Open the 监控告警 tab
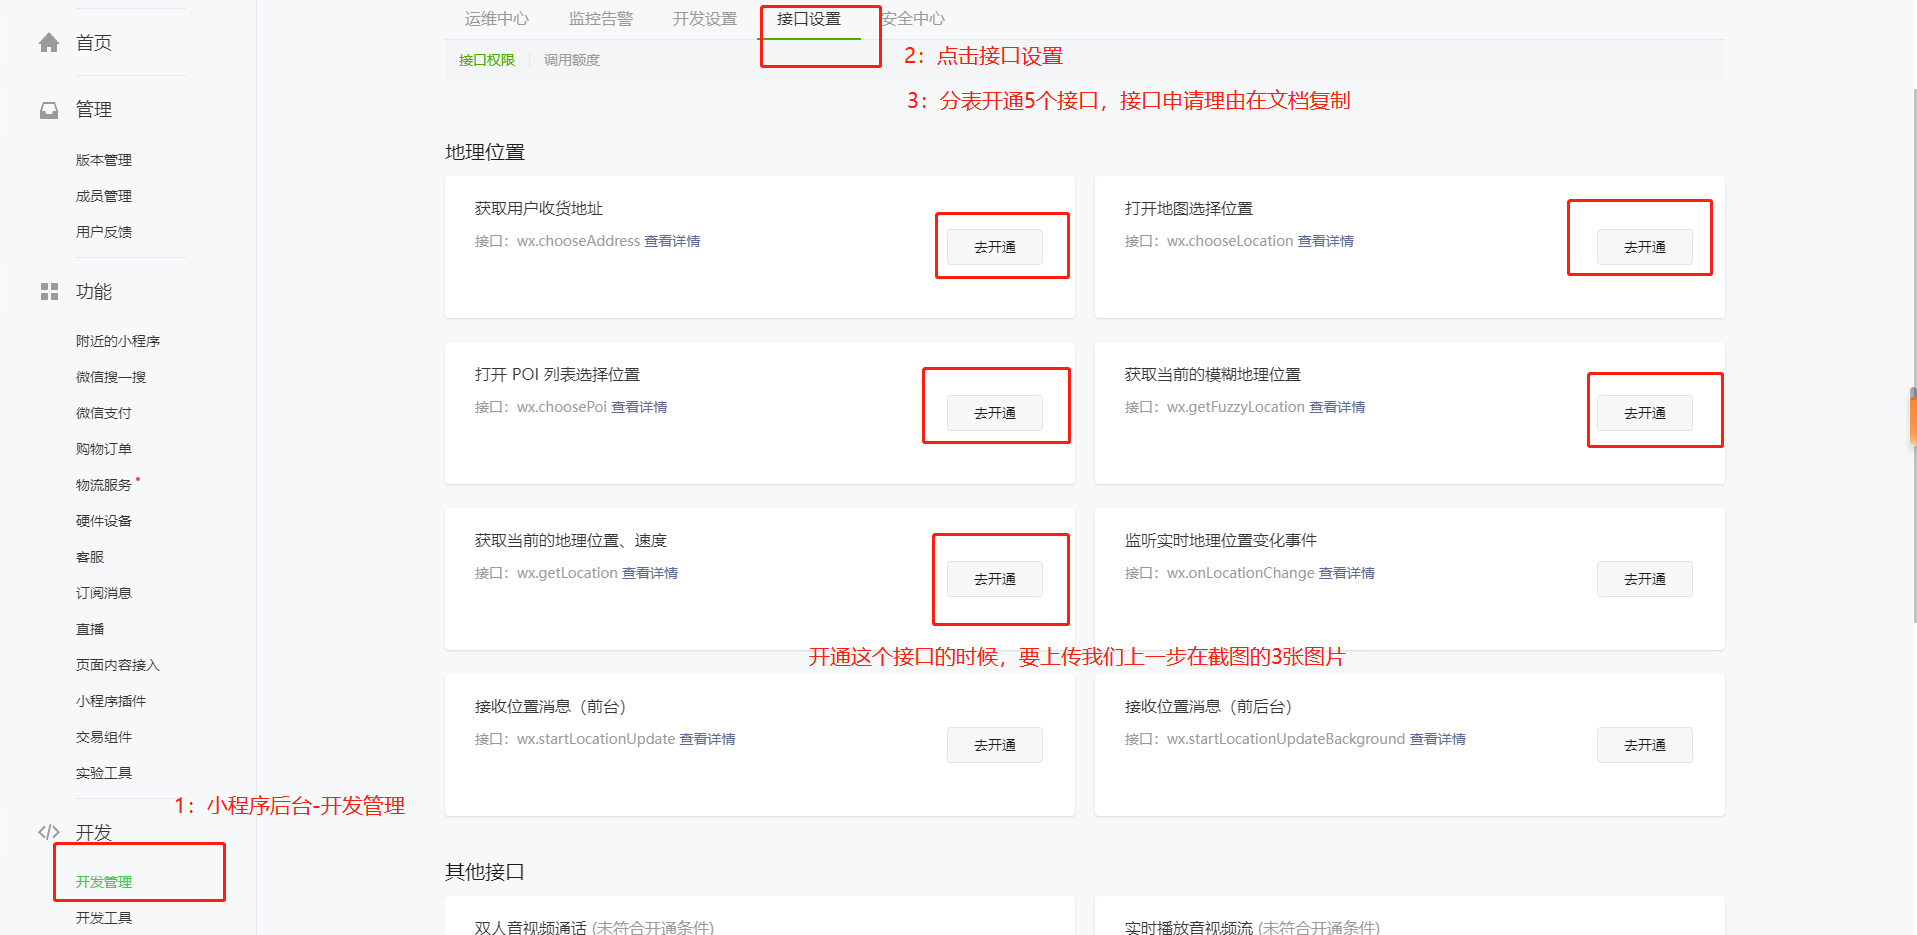 [x=601, y=19]
